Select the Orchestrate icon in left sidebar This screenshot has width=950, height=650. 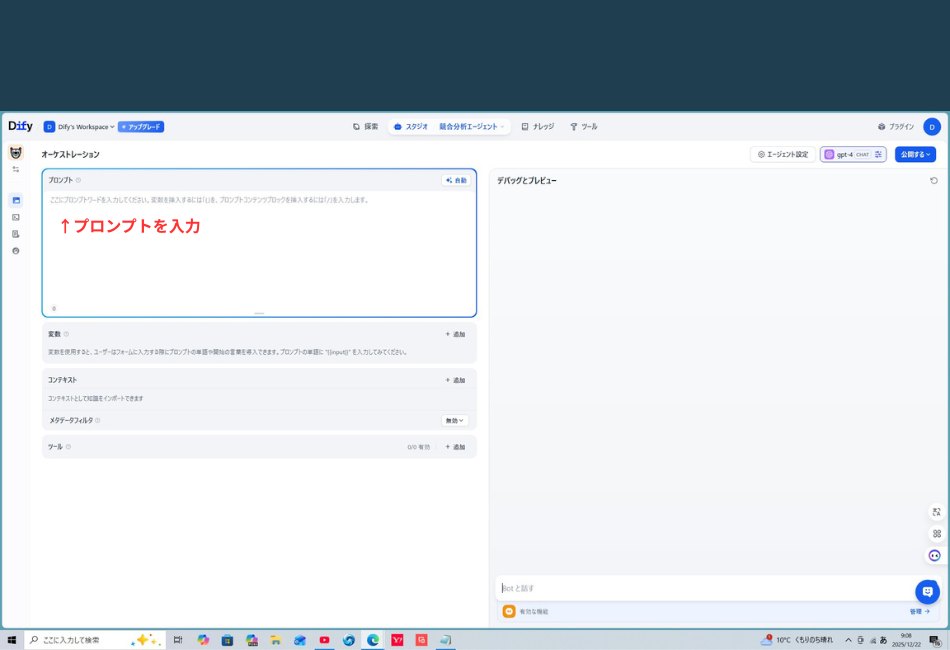[16, 200]
